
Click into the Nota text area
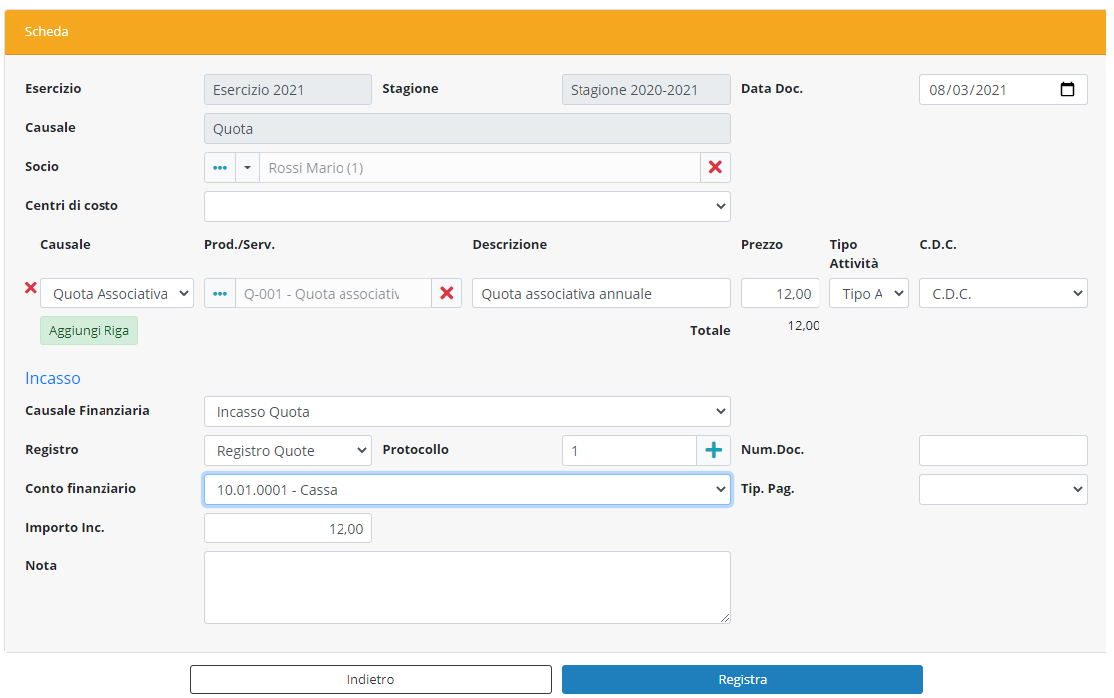[x=467, y=588]
